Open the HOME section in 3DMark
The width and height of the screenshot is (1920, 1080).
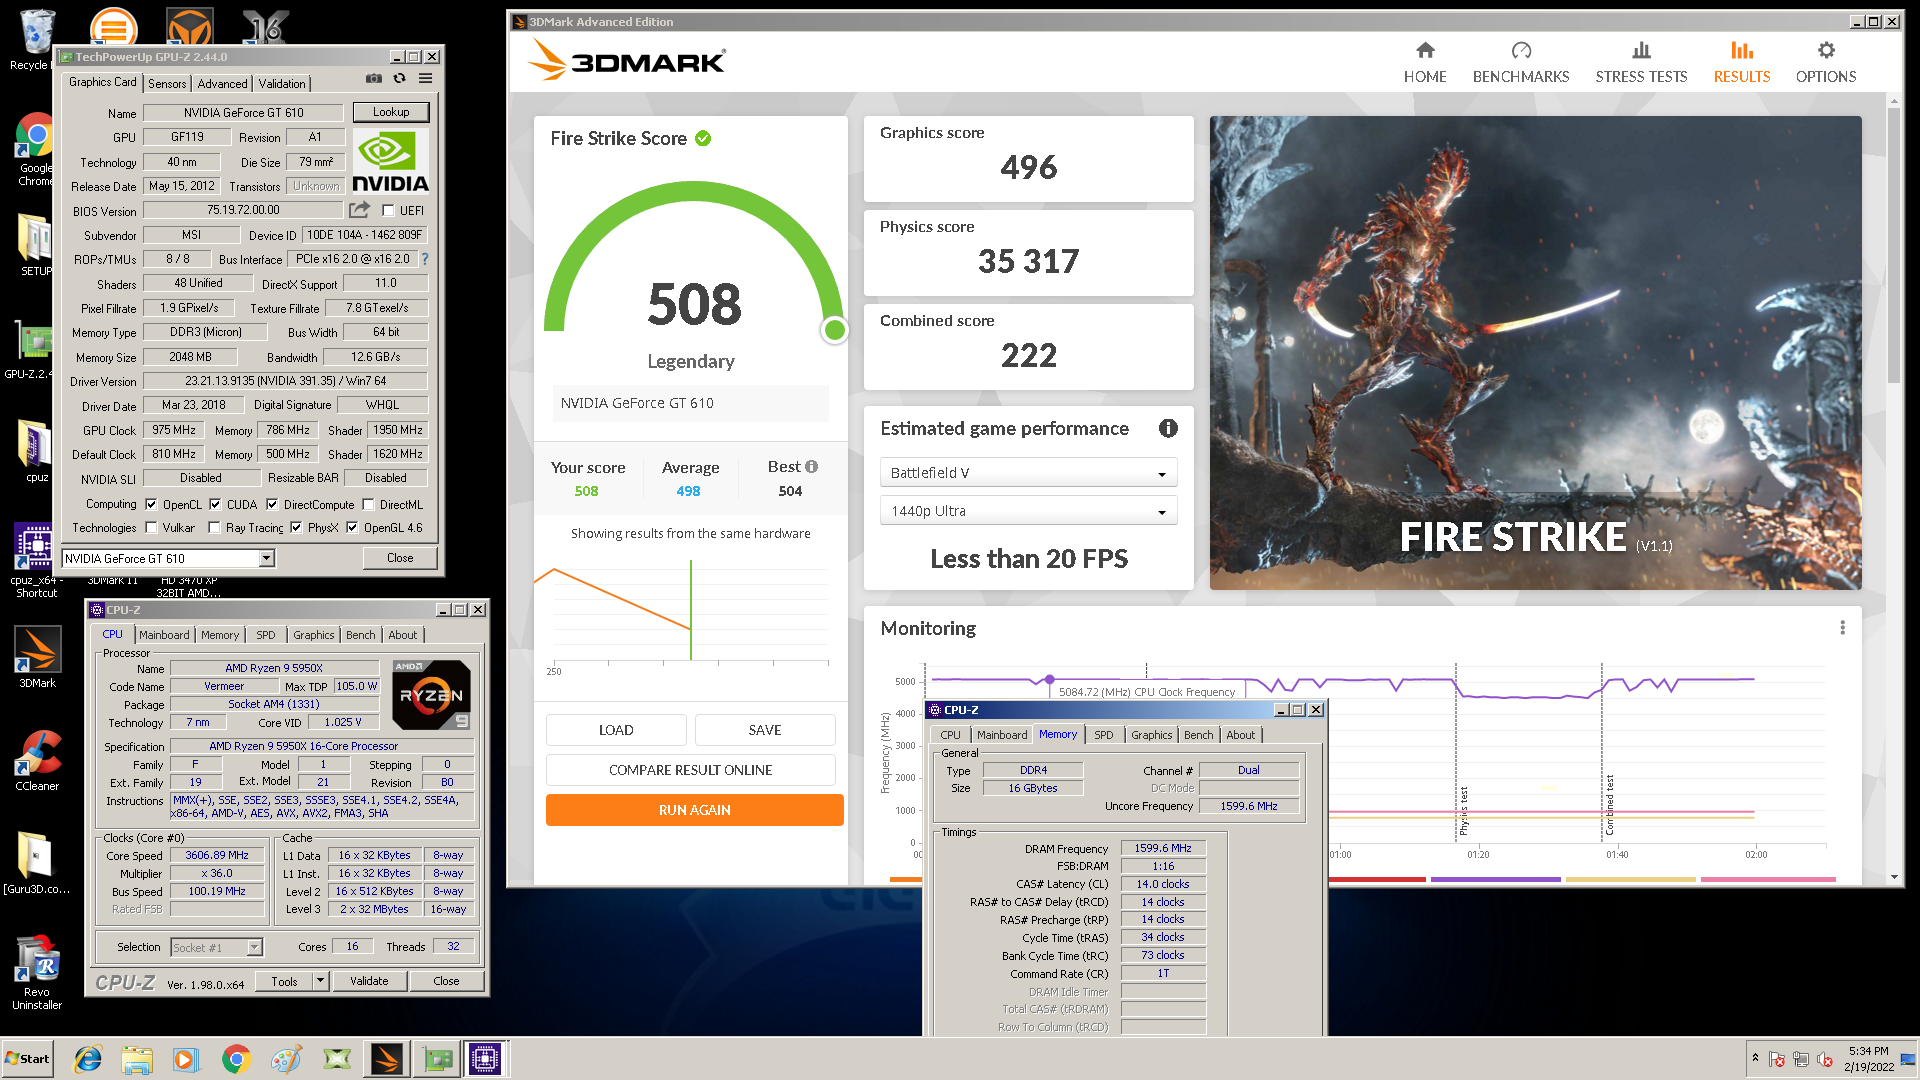point(1425,62)
